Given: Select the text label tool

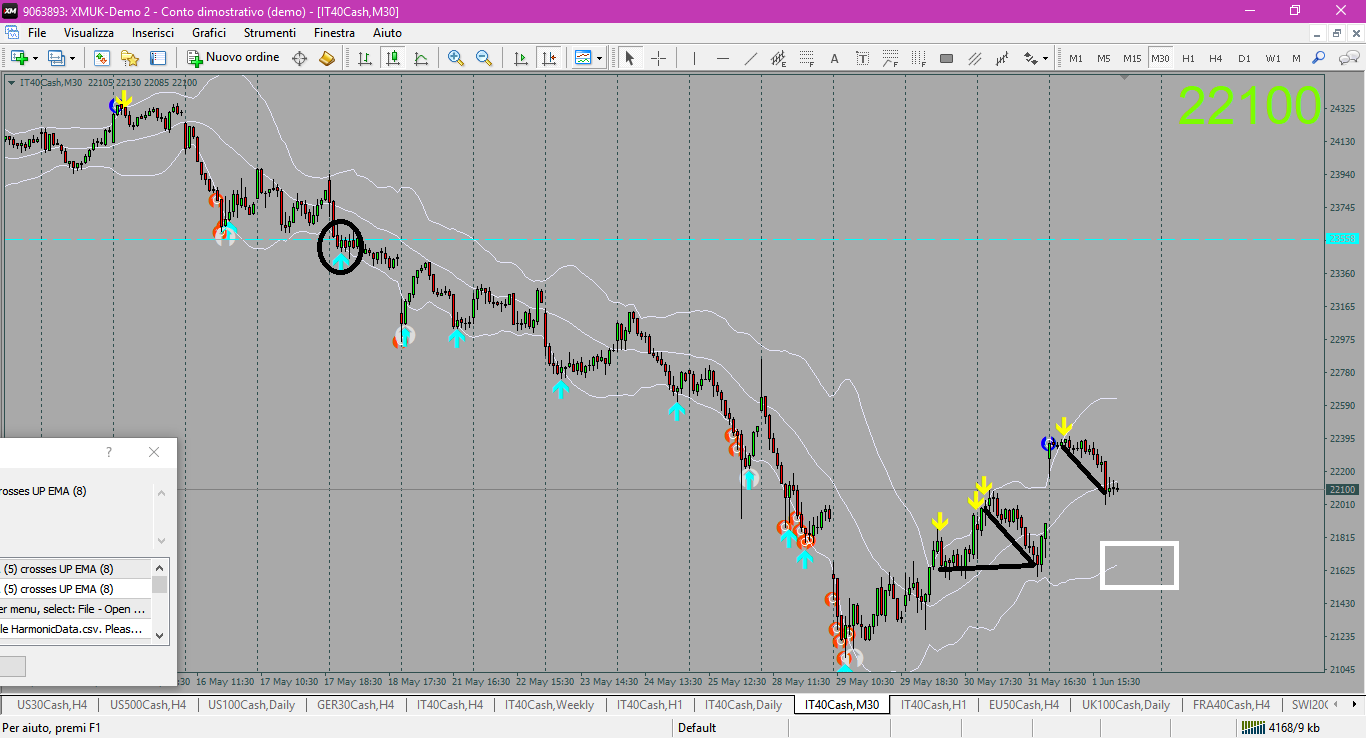Looking at the screenshot, I should pyautogui.click(x=863, y=58).
